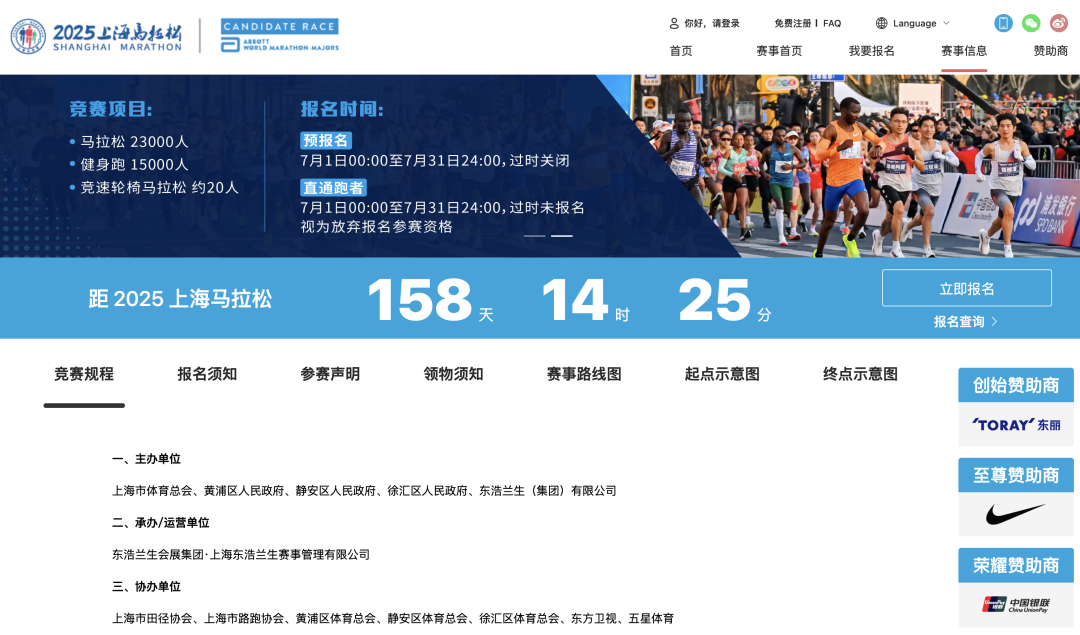Click the 免费注册 link
1080x635 pixels.
coord(792,23)
